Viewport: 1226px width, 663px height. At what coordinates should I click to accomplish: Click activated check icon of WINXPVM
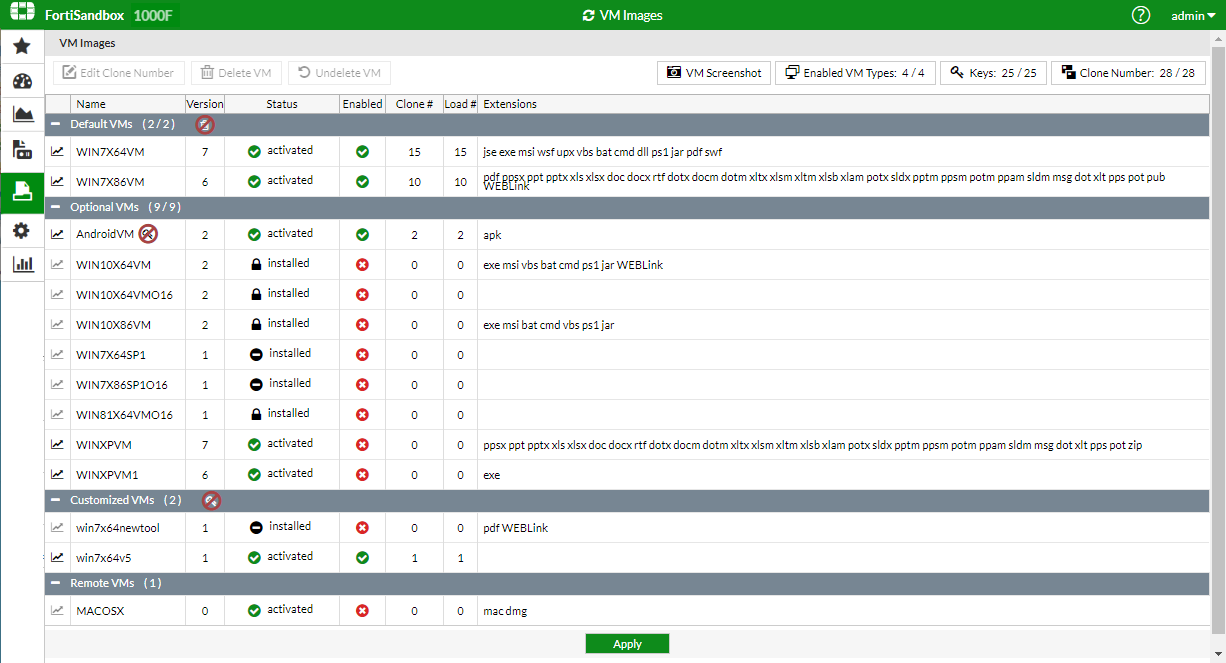pyautogui.click(x=254, y=444)
